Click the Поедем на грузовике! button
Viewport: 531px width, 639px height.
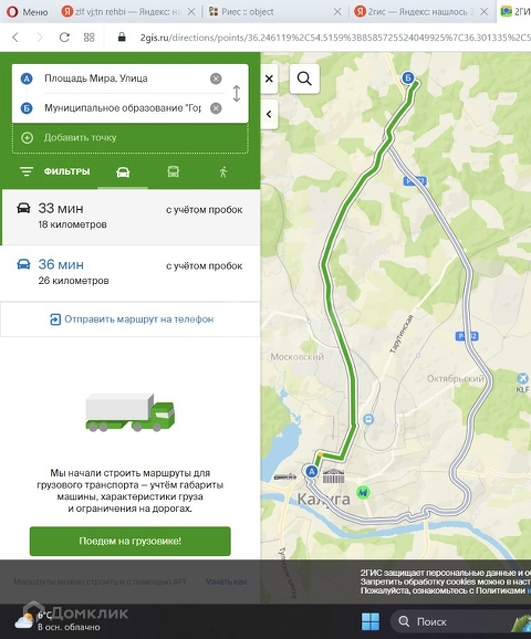(130, 541)
